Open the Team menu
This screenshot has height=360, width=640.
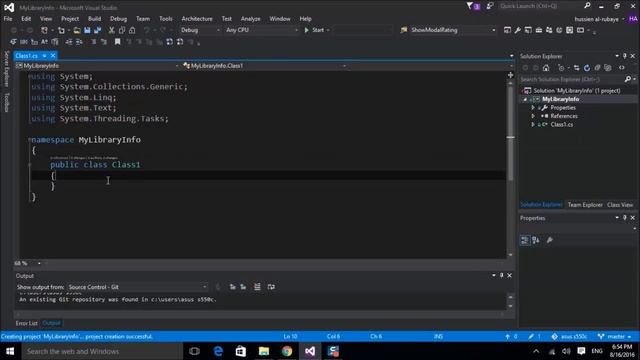pyautogui.click(x=143, y=19)
